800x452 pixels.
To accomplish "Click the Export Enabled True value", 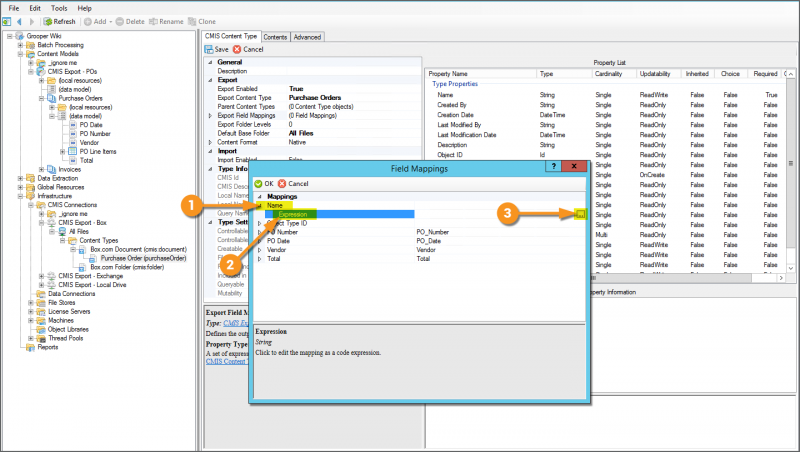I will (296, 89).
